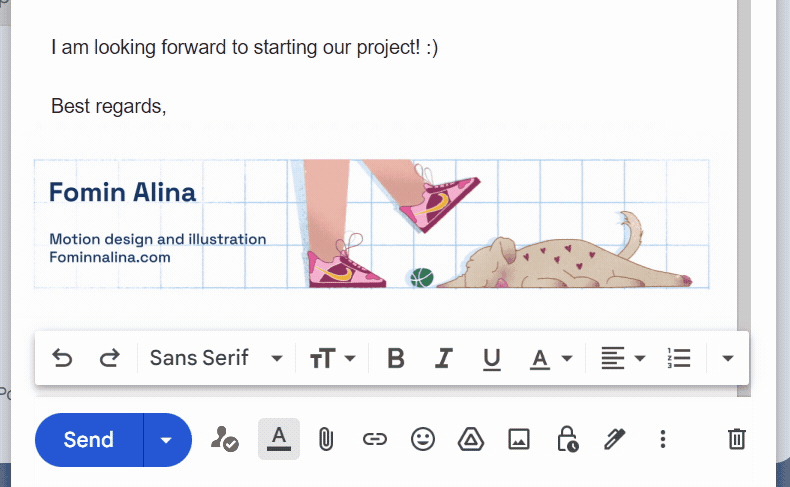Open Sans Serif font dropdown
The width and height of the screenshot is (790, 487).
click(216, 358)
